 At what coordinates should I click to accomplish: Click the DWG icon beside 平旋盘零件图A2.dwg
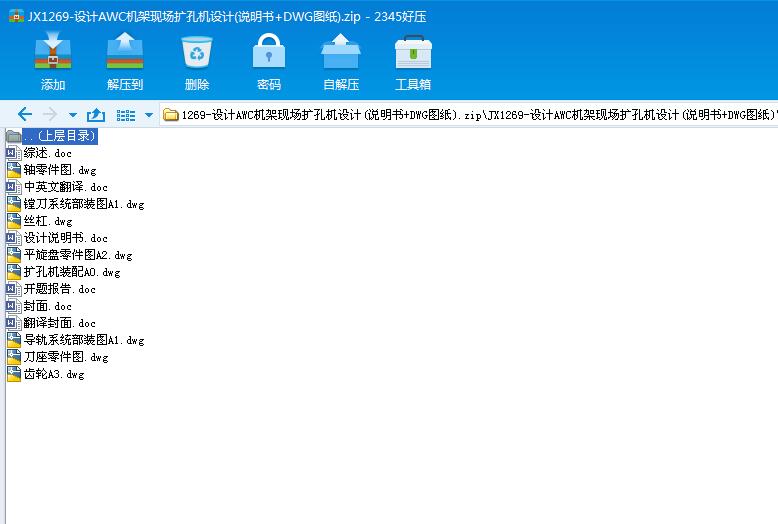[14, 255]
